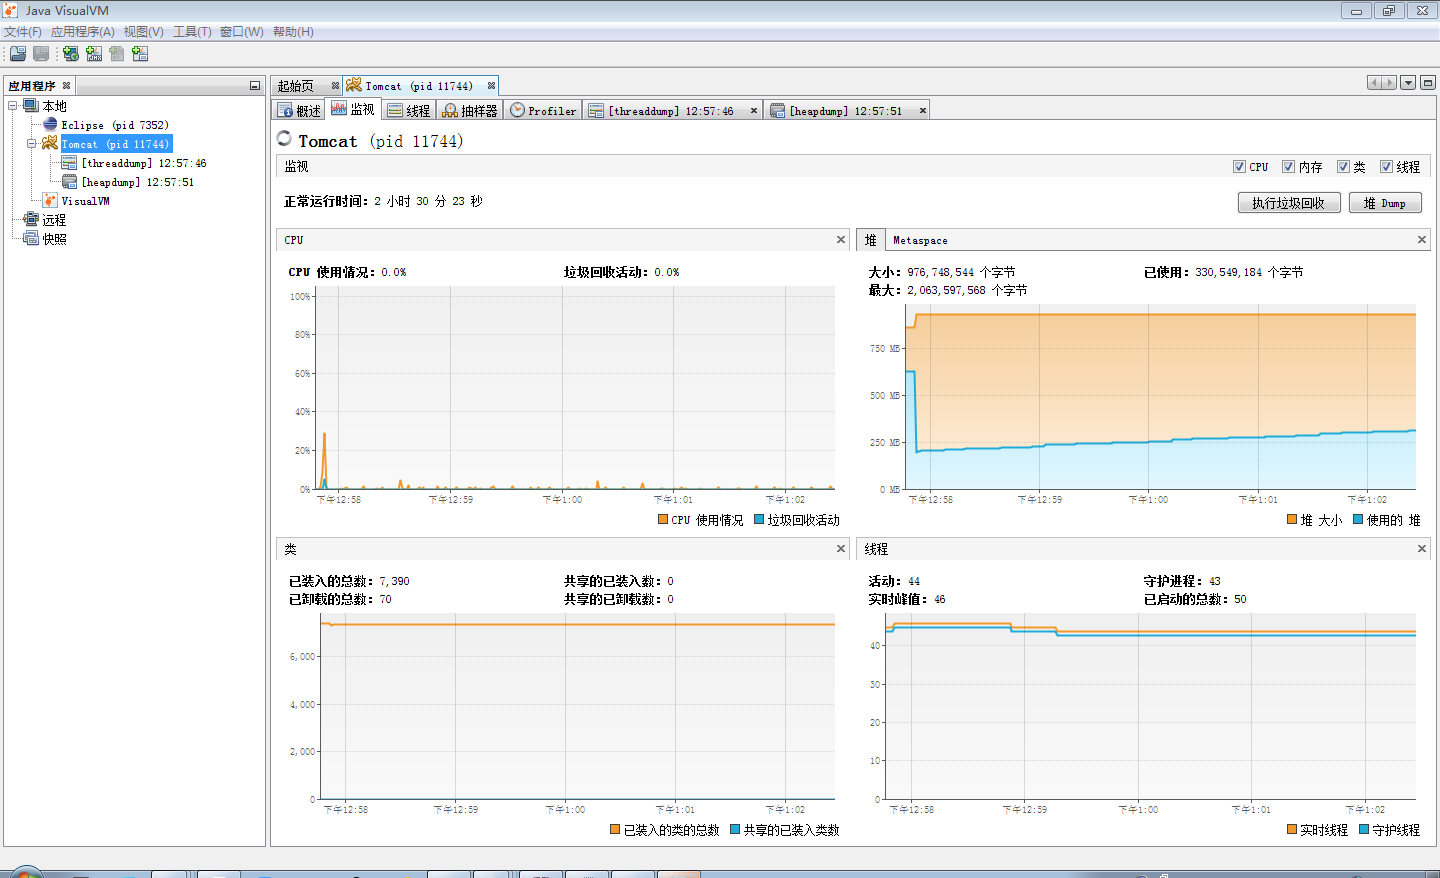Viewport: 1440px width, 878px height.
Task: Click the 本地 local computer icon
Action: coord(31,105)
